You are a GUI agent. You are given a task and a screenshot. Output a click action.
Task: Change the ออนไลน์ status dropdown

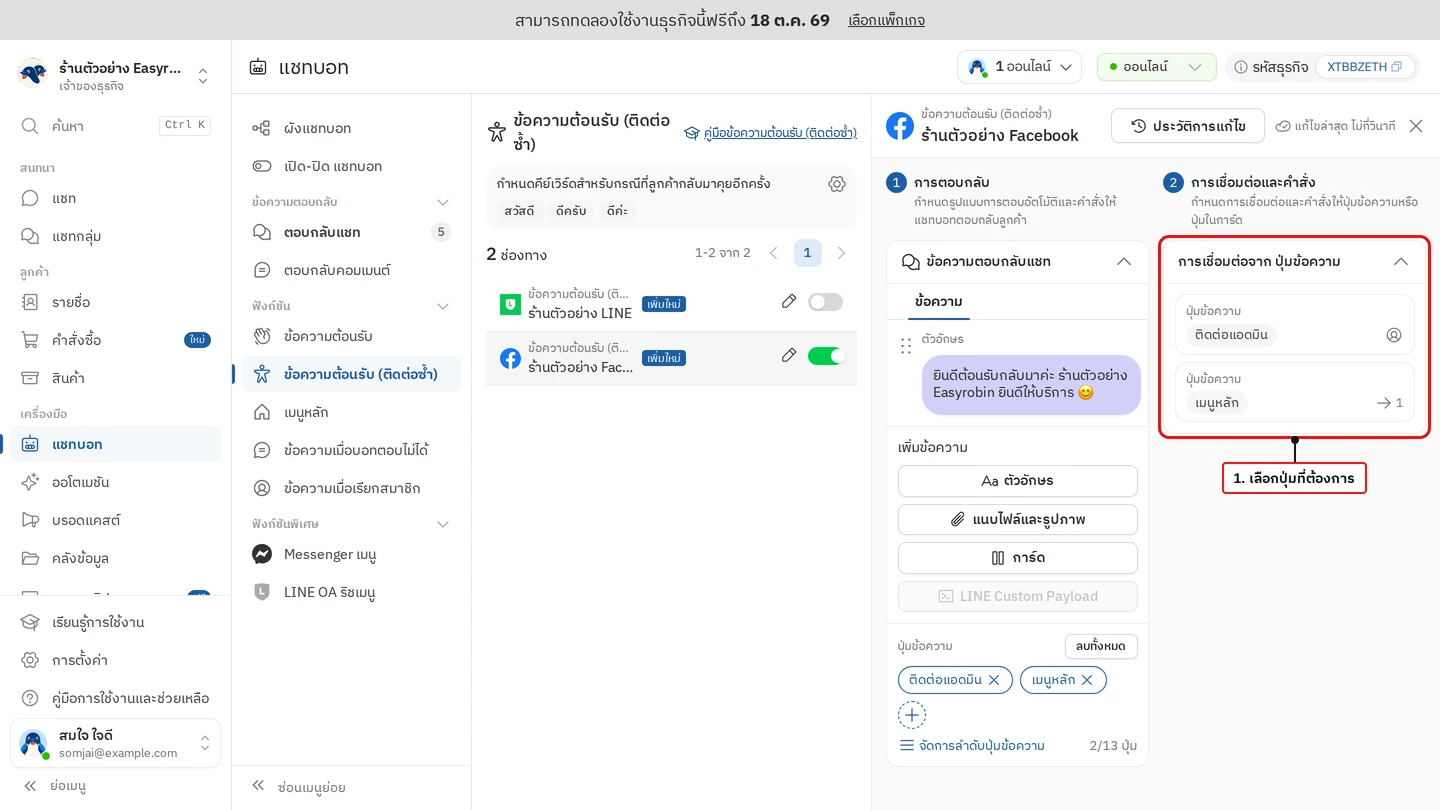pyautogui.click(x=1156, y=67)
